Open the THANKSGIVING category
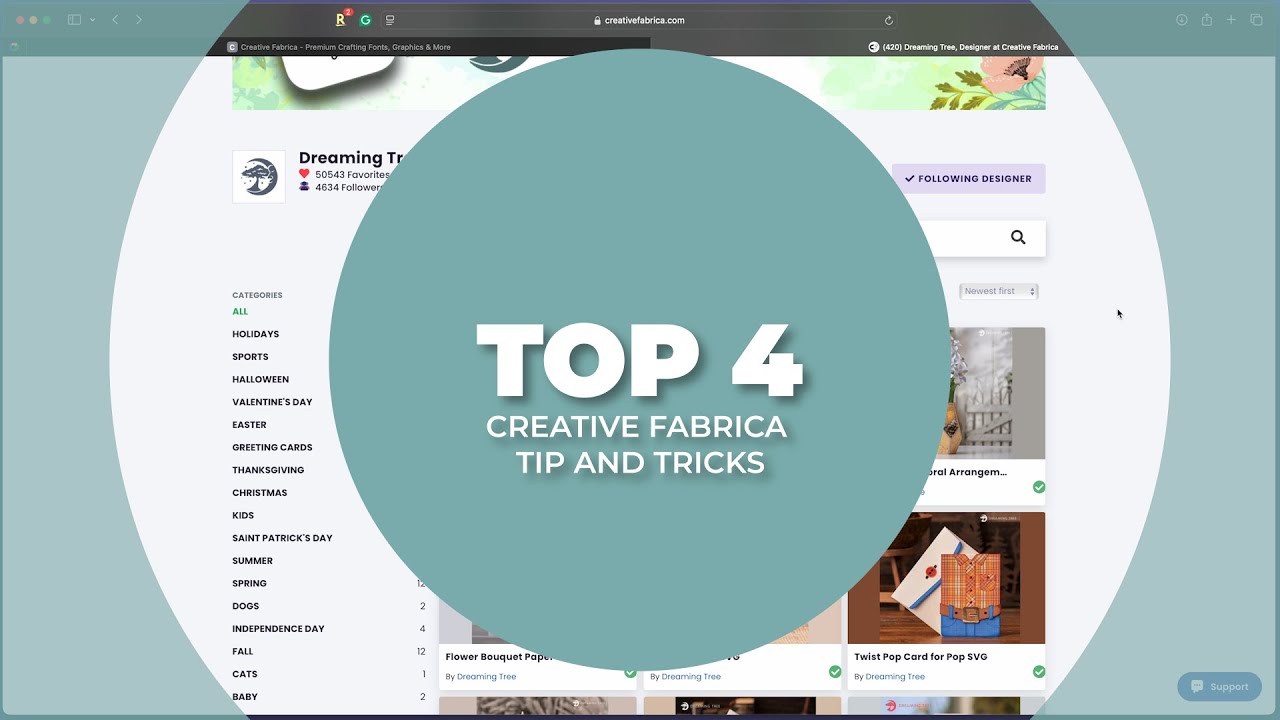Image resolution: width=1280 pixels, height=720 pixels. click(x=268, y=470)
